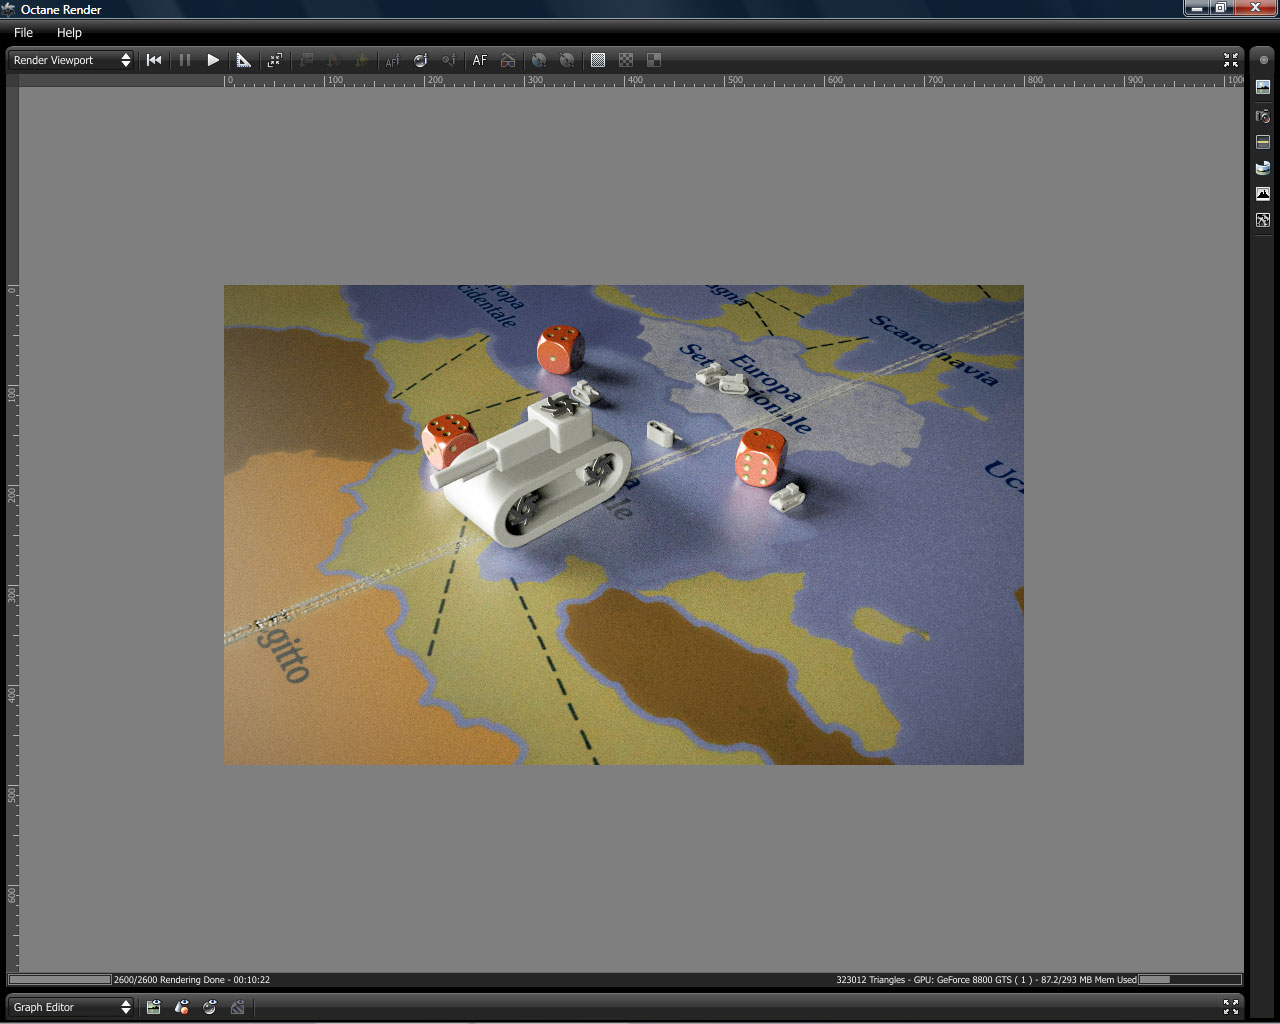
Task: Click the greyed crossed icon in Graph Editor toolbar
Action: [237, 1007]
